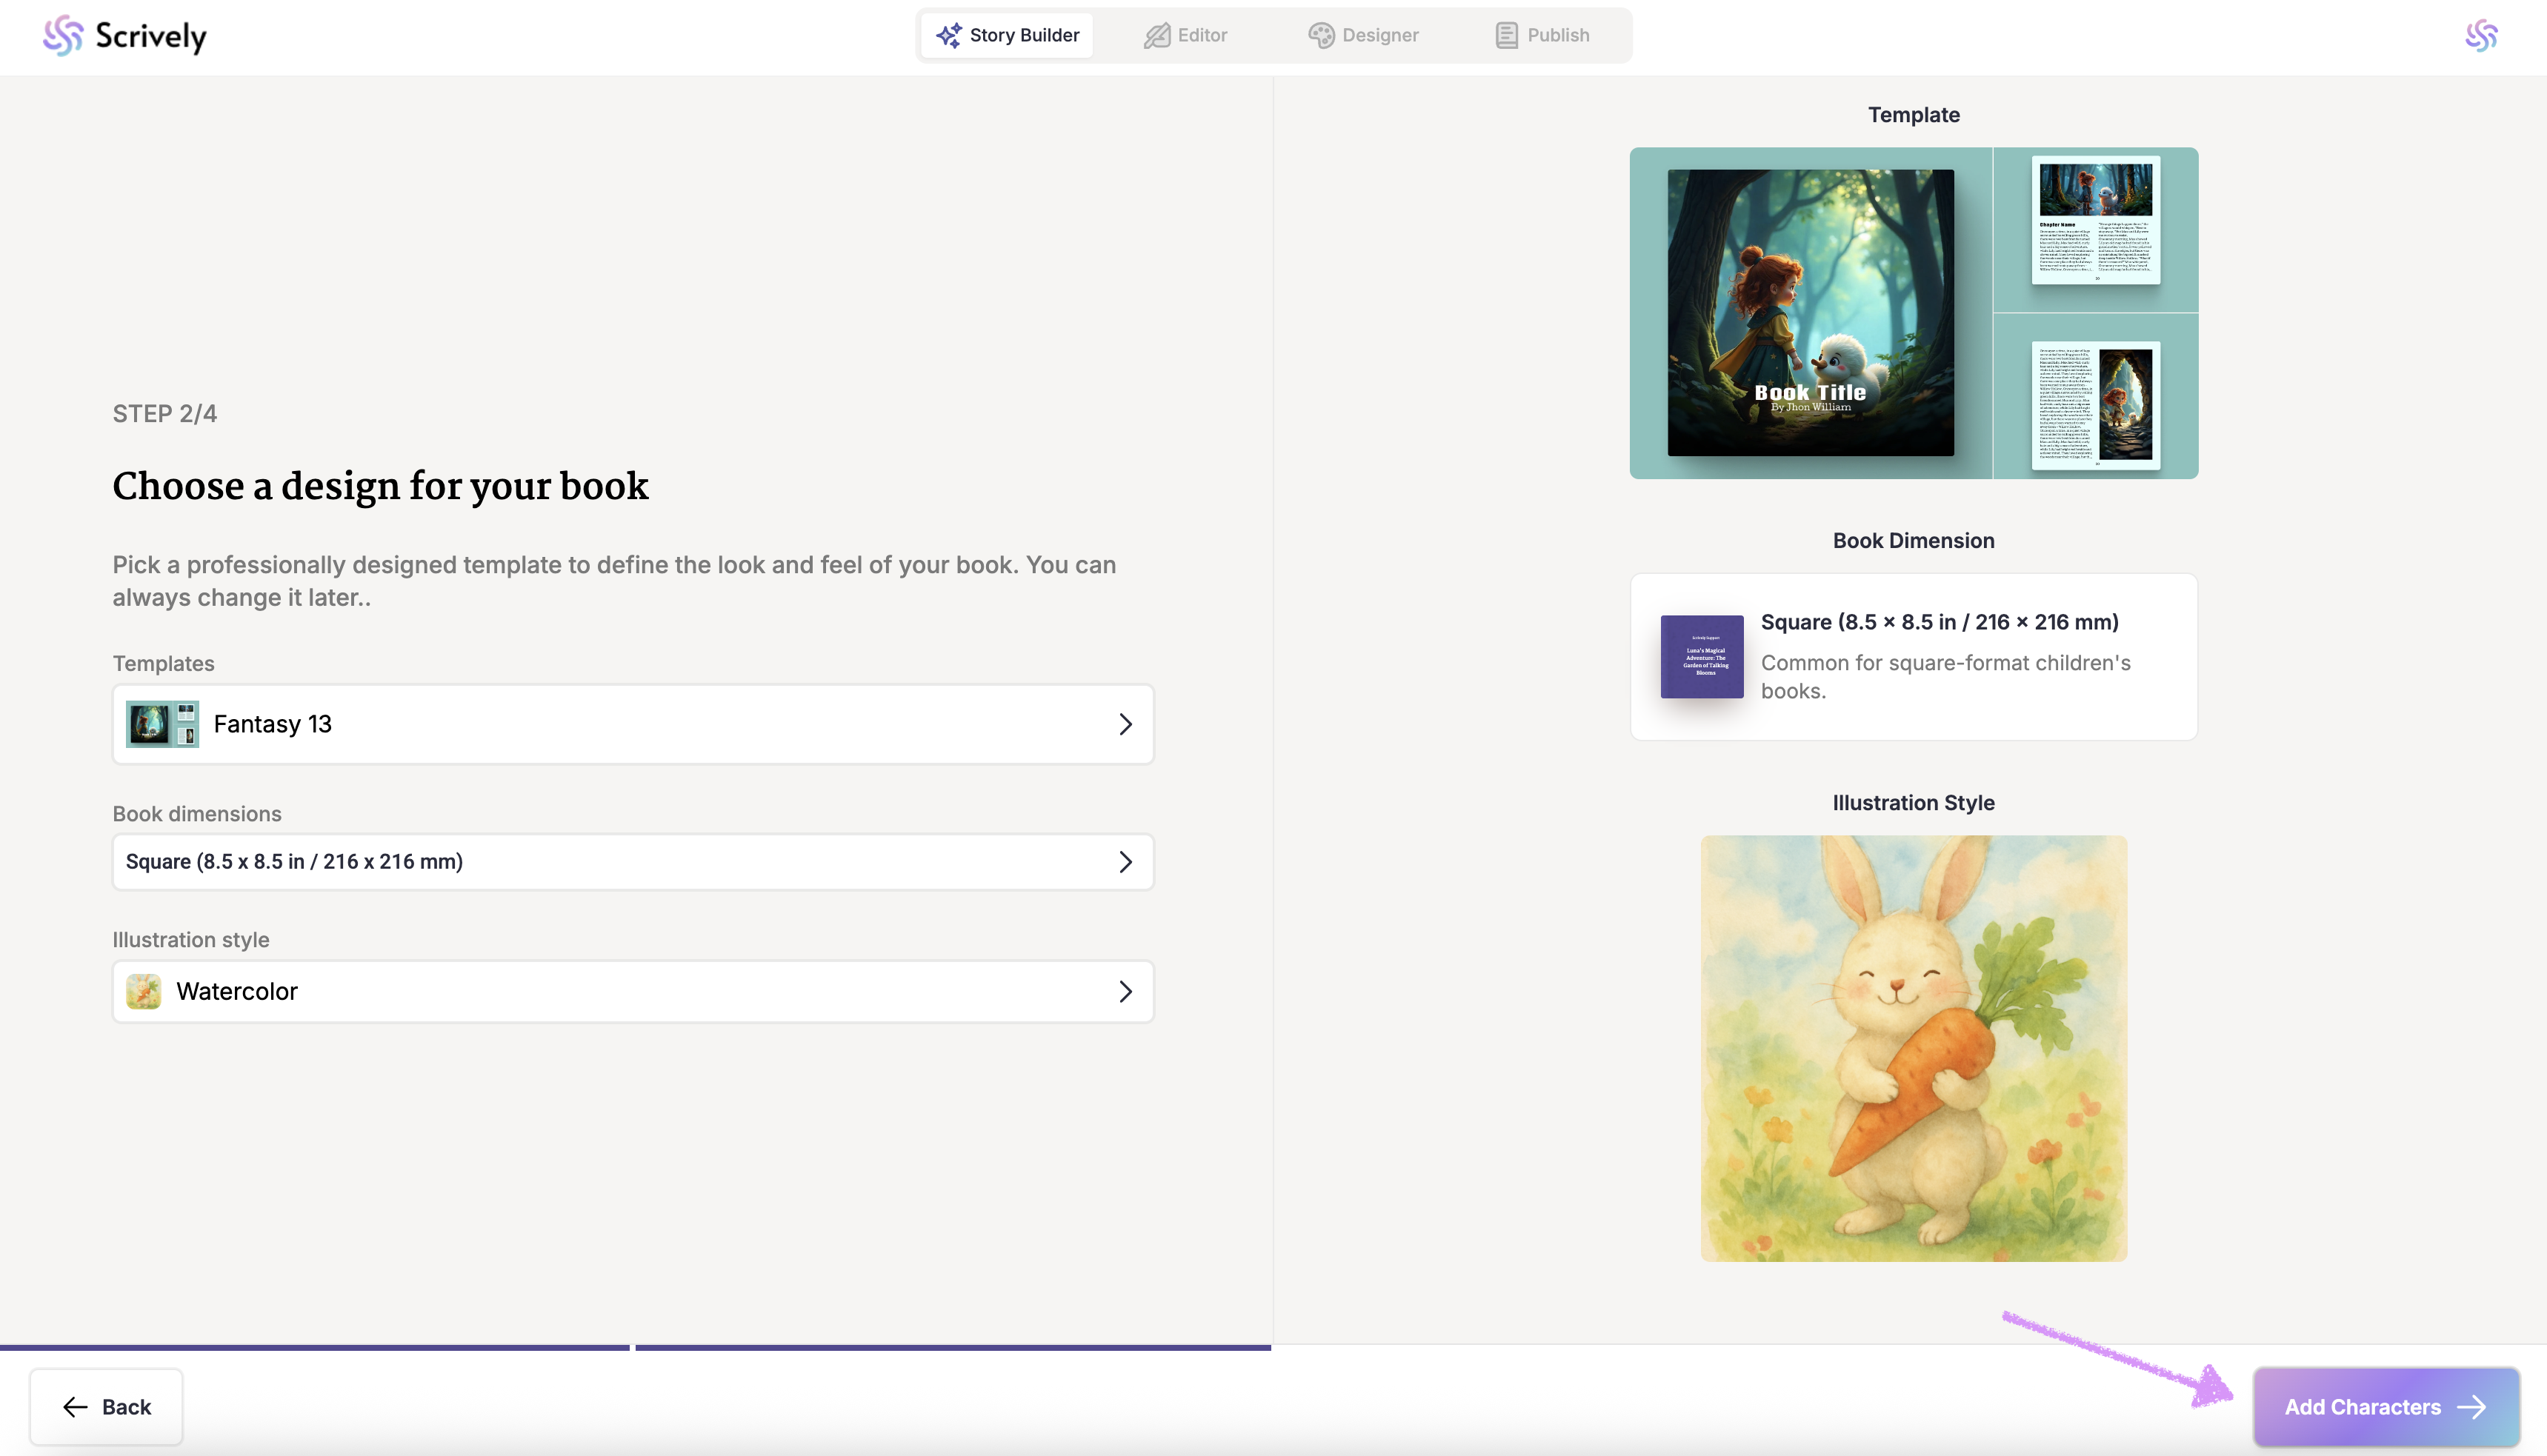Select the book cover template preview

tap(1810, 312)
